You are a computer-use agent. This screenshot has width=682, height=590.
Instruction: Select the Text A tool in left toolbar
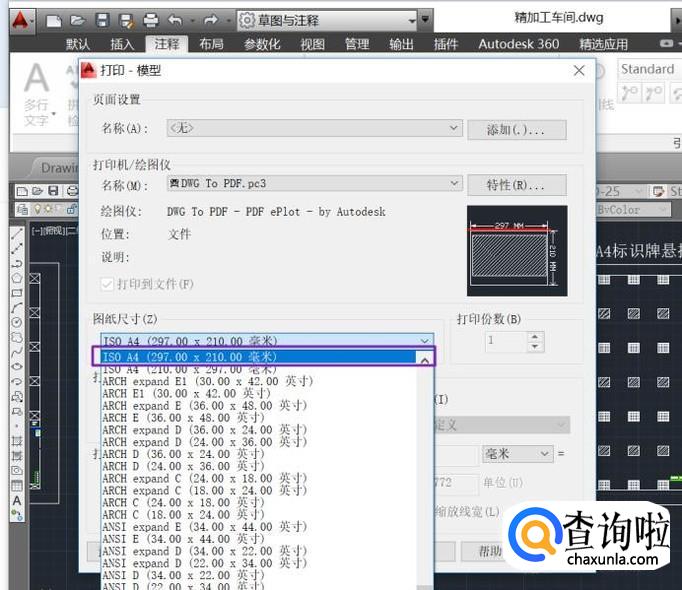[x=17, y=500]
